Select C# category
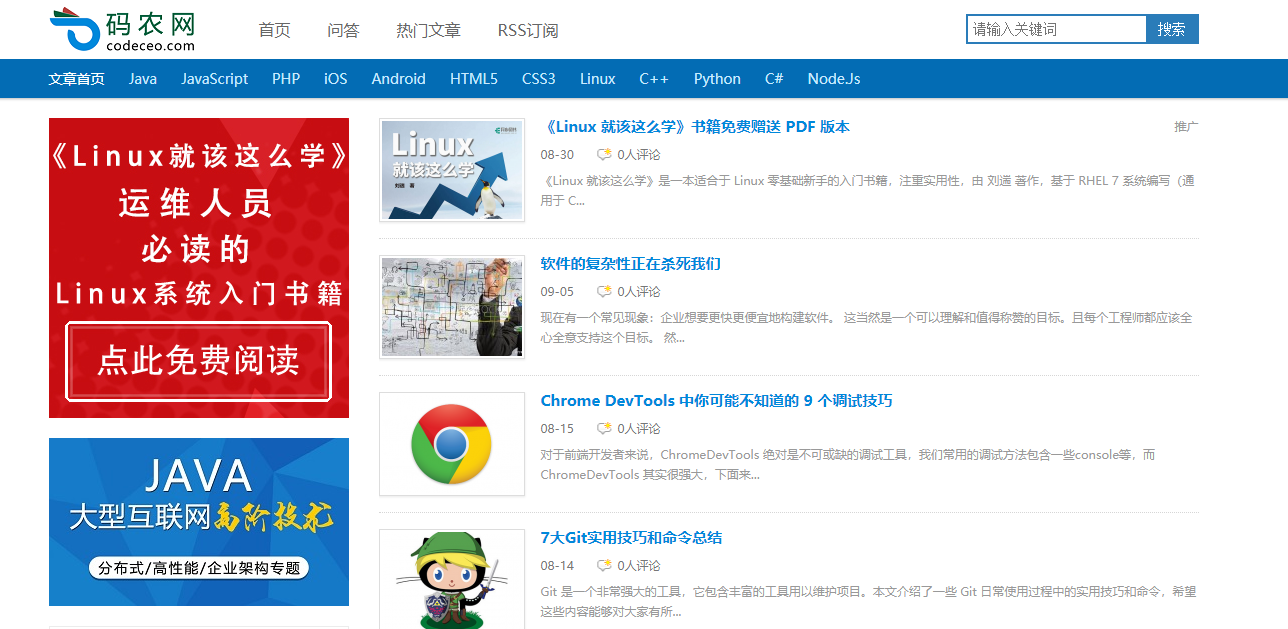 (x=774, y=79)
